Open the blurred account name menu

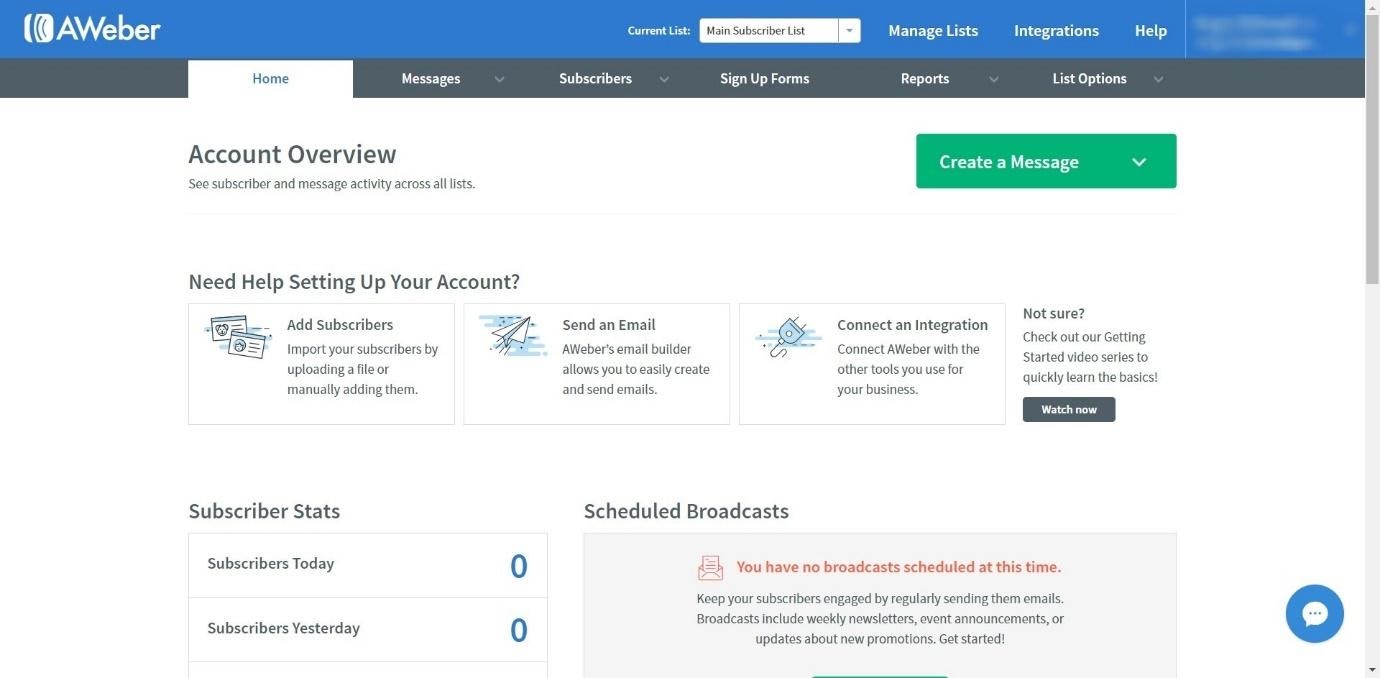1274,30
